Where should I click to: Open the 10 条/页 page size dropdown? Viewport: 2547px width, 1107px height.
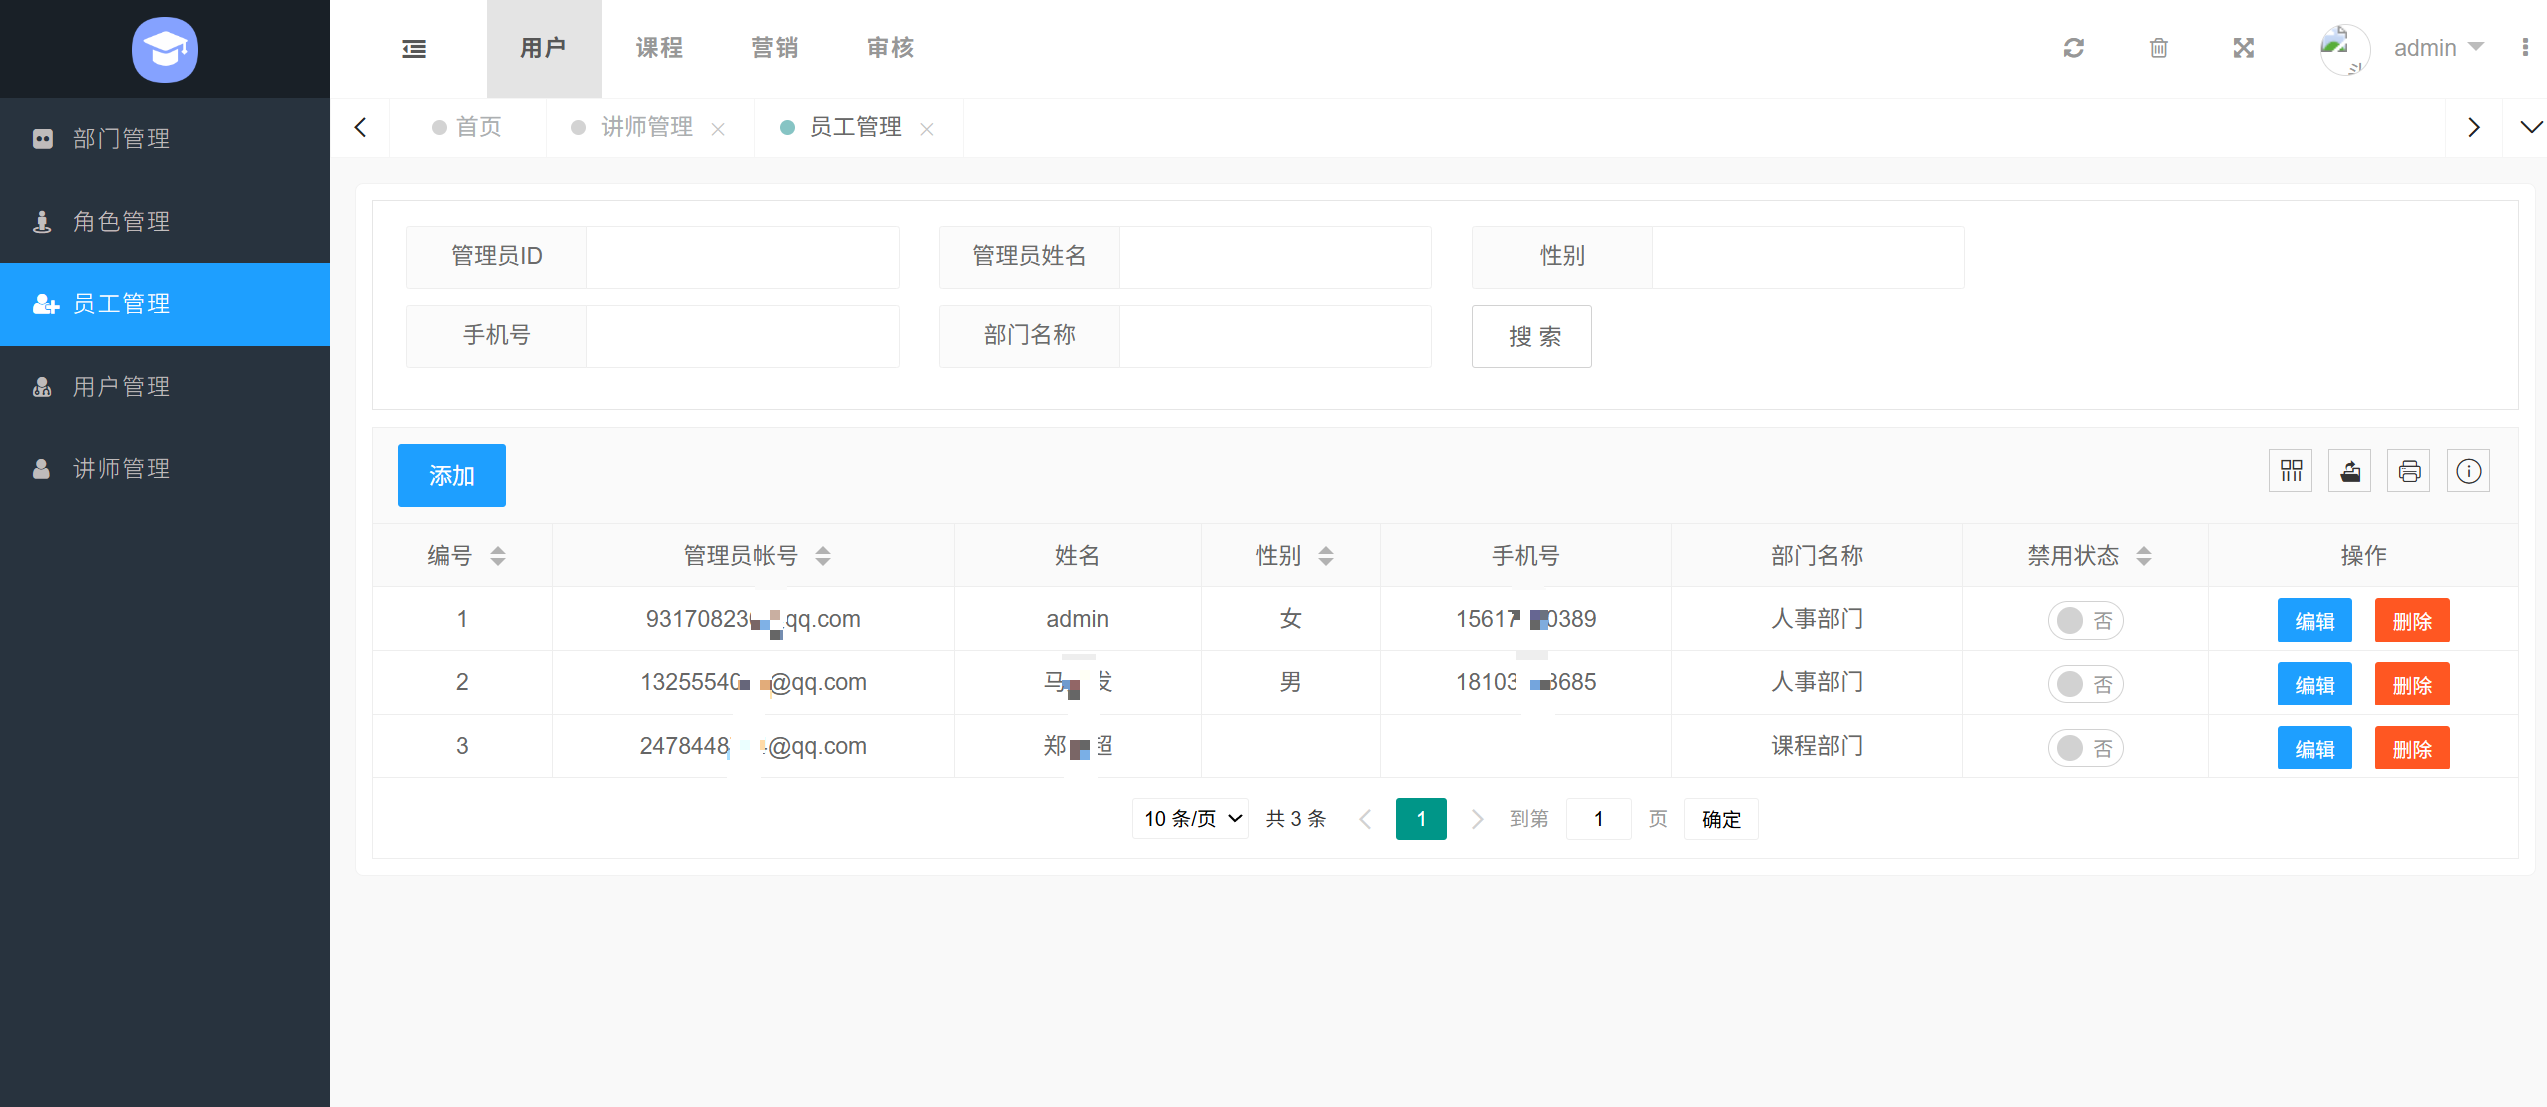coord(1190,819)
